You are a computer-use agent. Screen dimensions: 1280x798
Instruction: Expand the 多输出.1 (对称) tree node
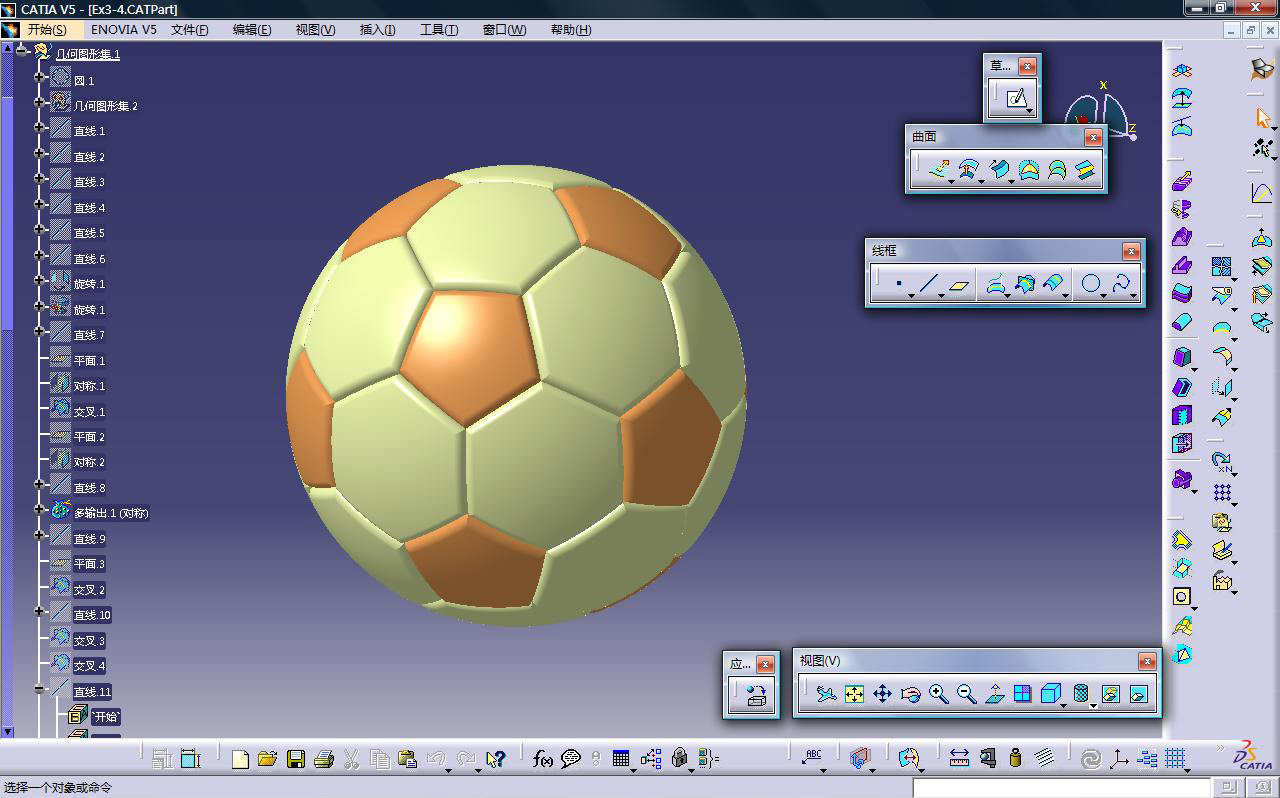[40, 511]
